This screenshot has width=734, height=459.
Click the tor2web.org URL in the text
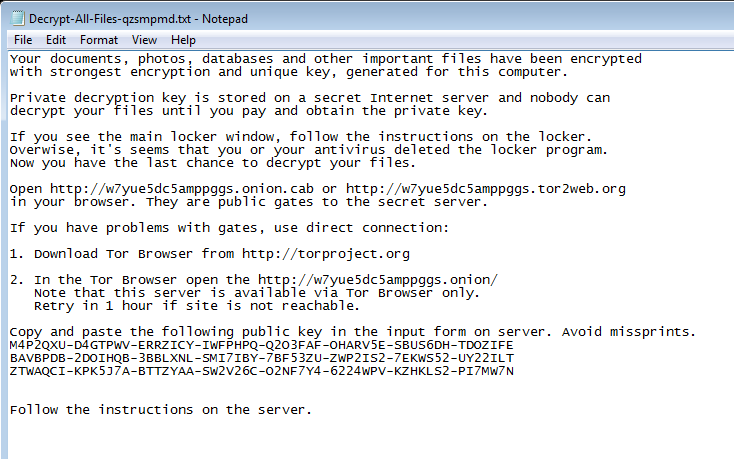(x=485, y=189)
